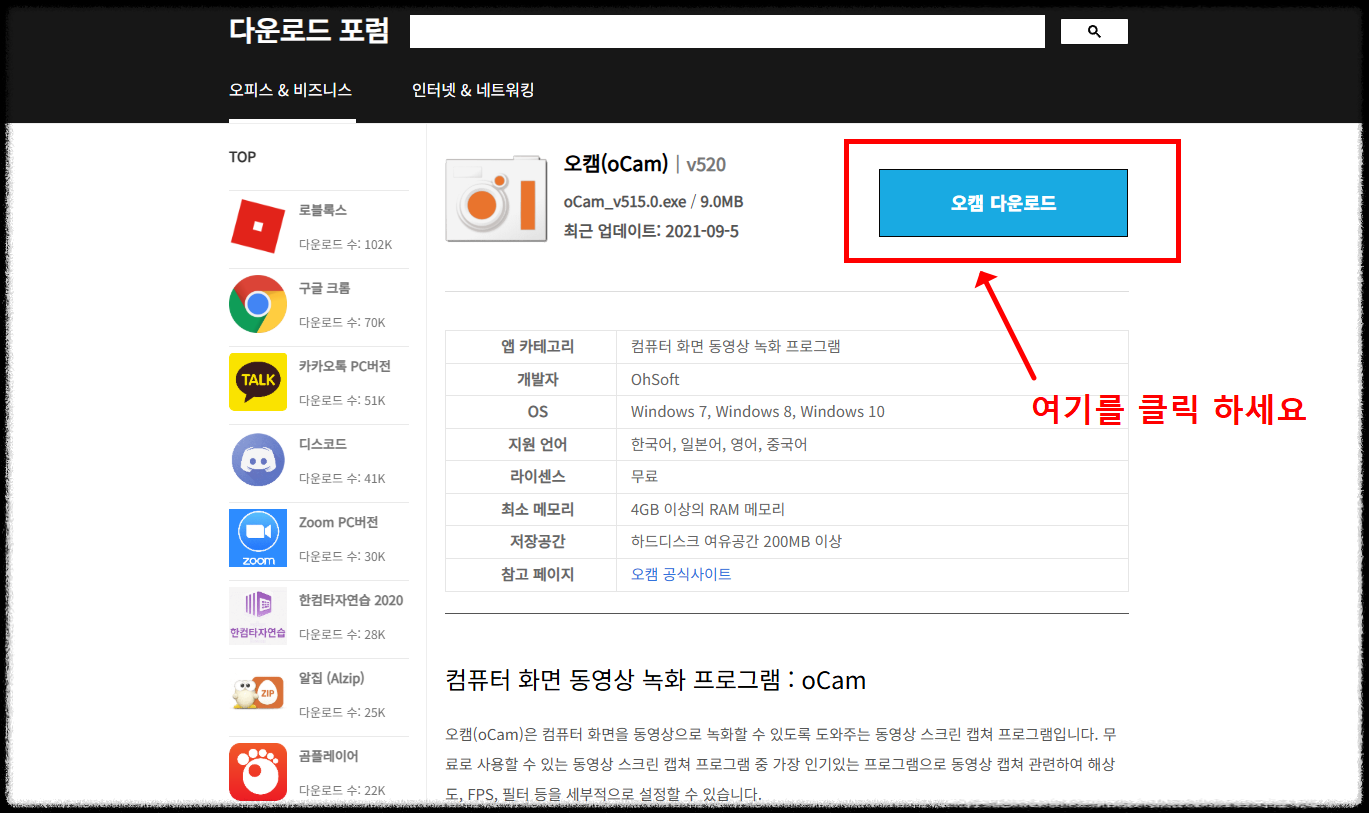Select the 오캠(oCam) title text

(x=616, y=164)
